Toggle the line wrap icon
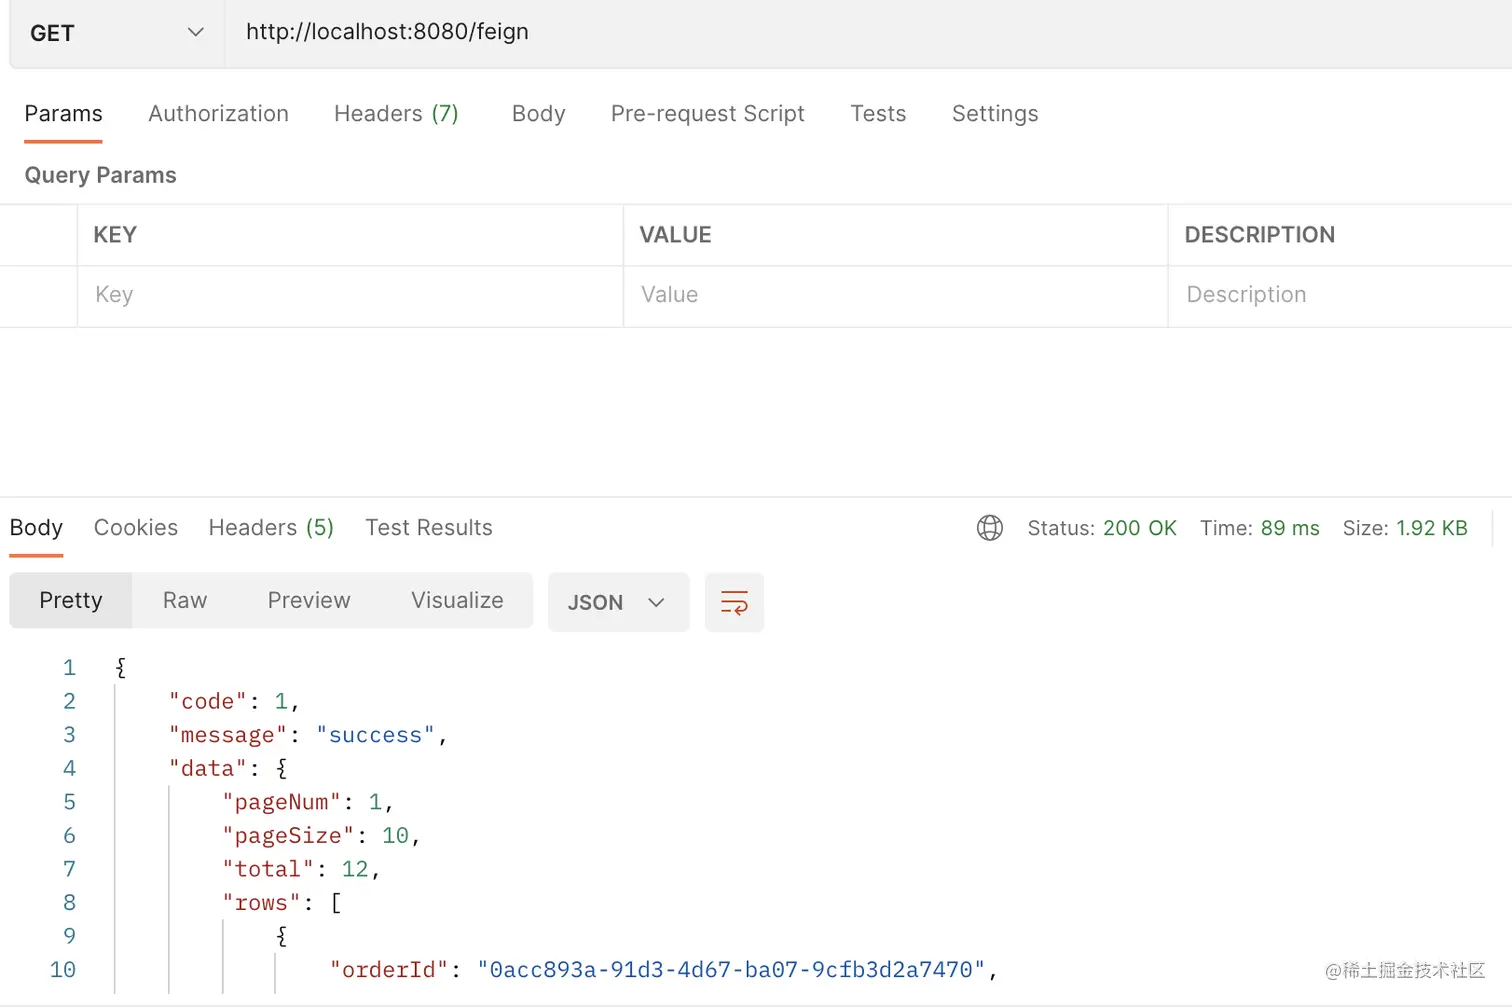 pyautogui.click(x=734, y=602)
